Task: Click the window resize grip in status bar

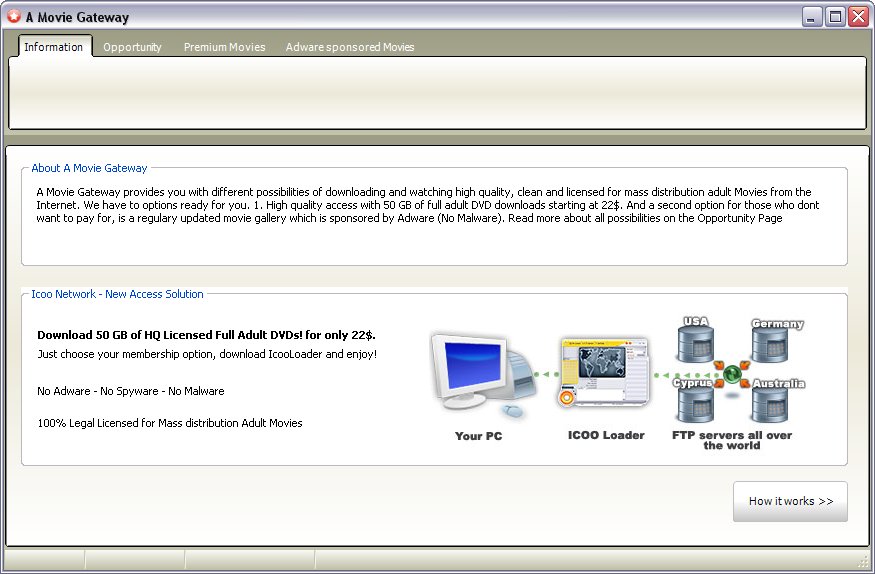Action: [863, 561]
